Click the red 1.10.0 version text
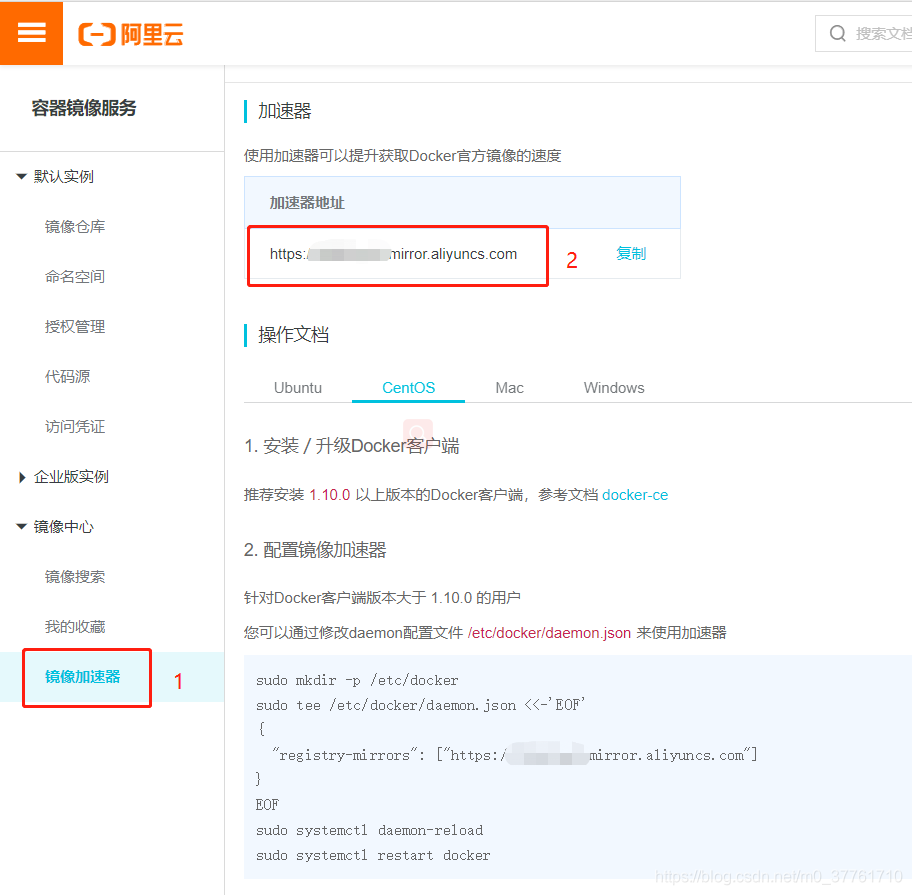 (330, 495)
